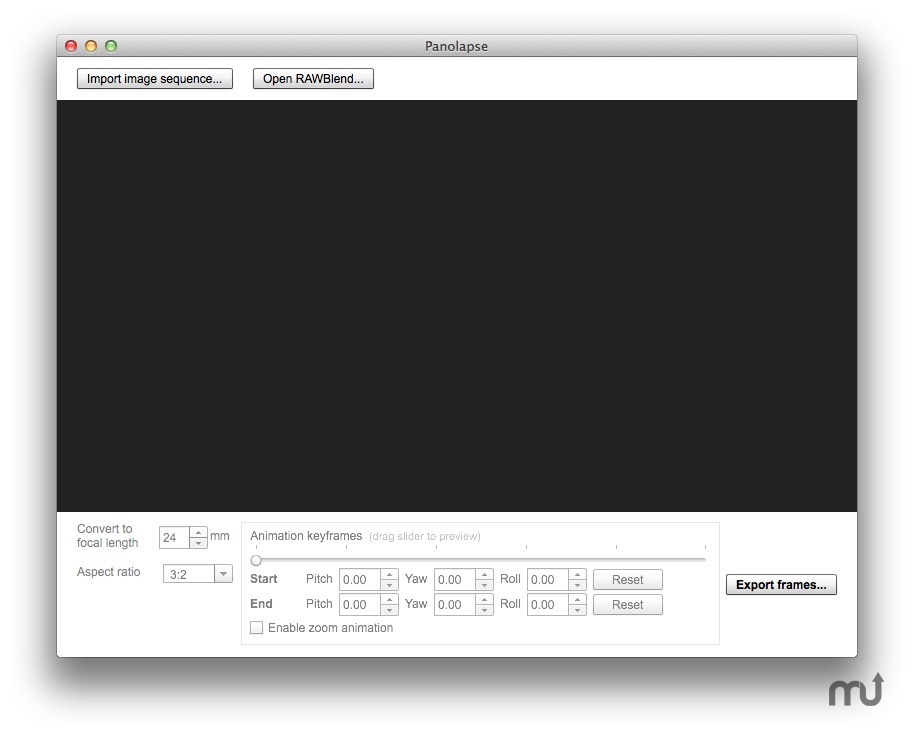Increment End Yaw value
This screenshot has height=736, width=914.
click(484, 600)
